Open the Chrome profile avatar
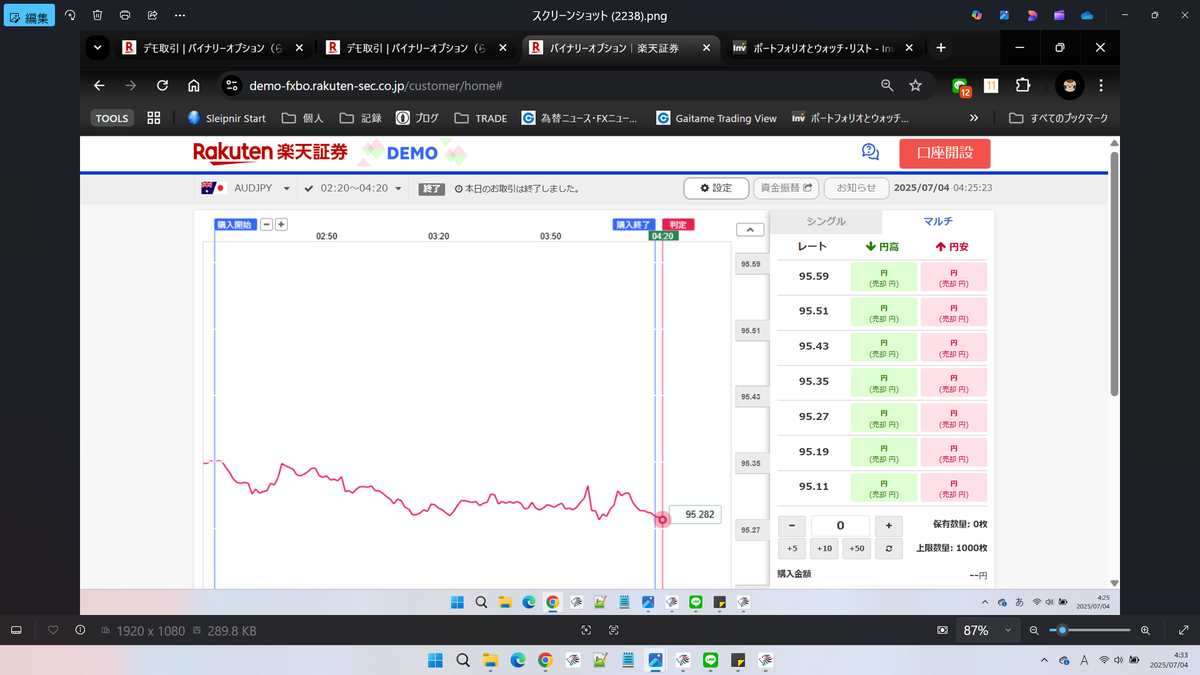 1069,86
